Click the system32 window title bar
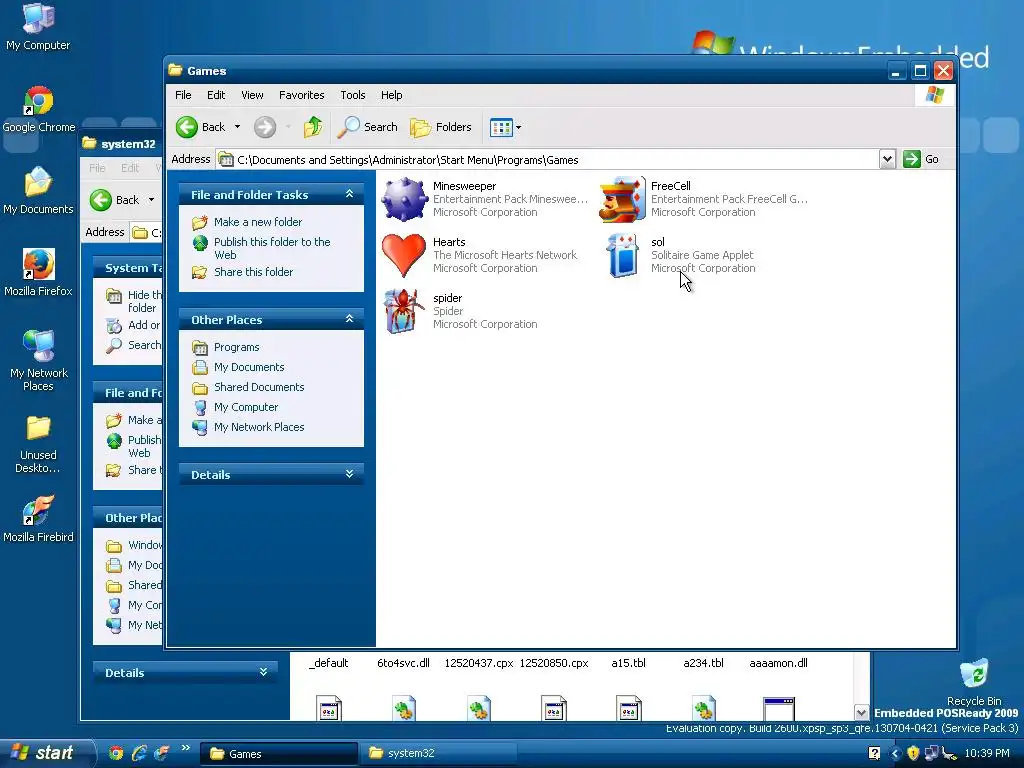The height and width of the screenshot is (768, 1024). point(121,144)
